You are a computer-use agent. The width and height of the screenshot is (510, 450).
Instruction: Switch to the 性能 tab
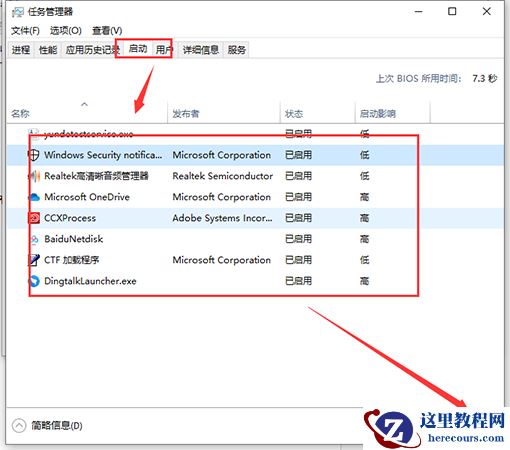point(48,50)
